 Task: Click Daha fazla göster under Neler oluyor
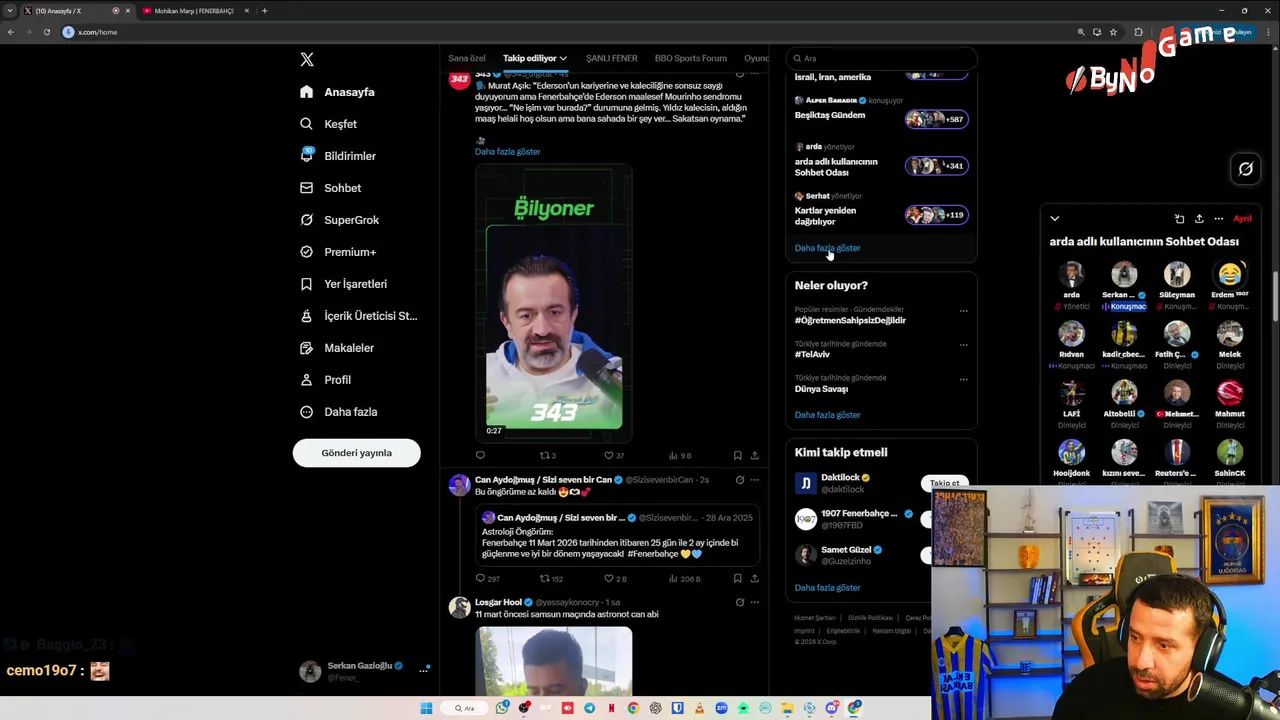click(827, 415)
